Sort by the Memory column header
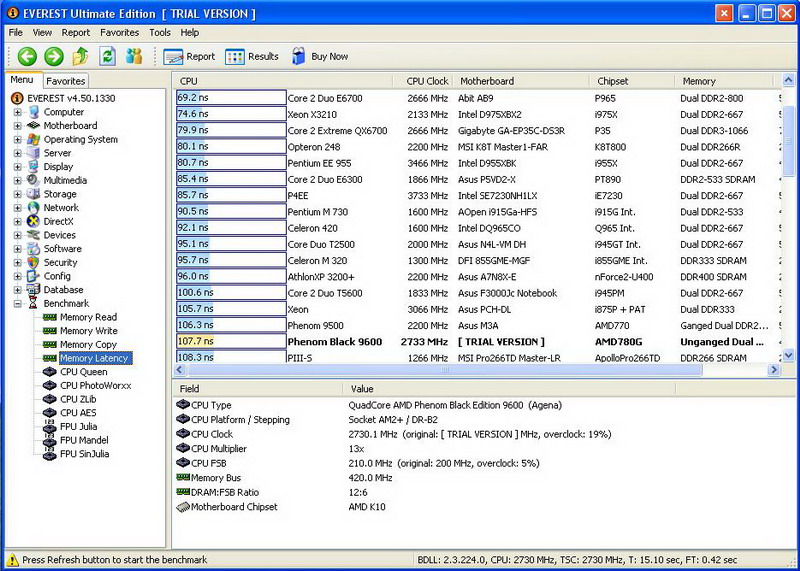Screen dimensions: 800x571 point(724,81)
